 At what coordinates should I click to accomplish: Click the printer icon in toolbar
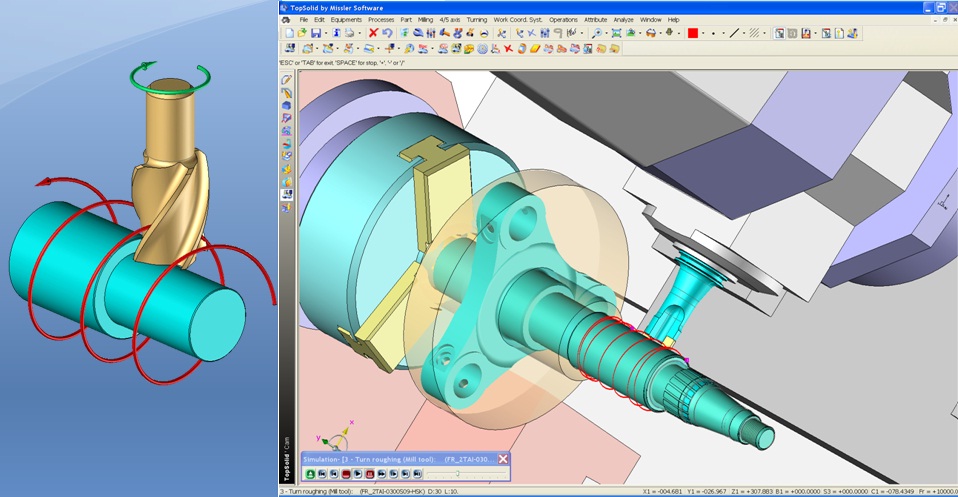[x=349, y=33]
